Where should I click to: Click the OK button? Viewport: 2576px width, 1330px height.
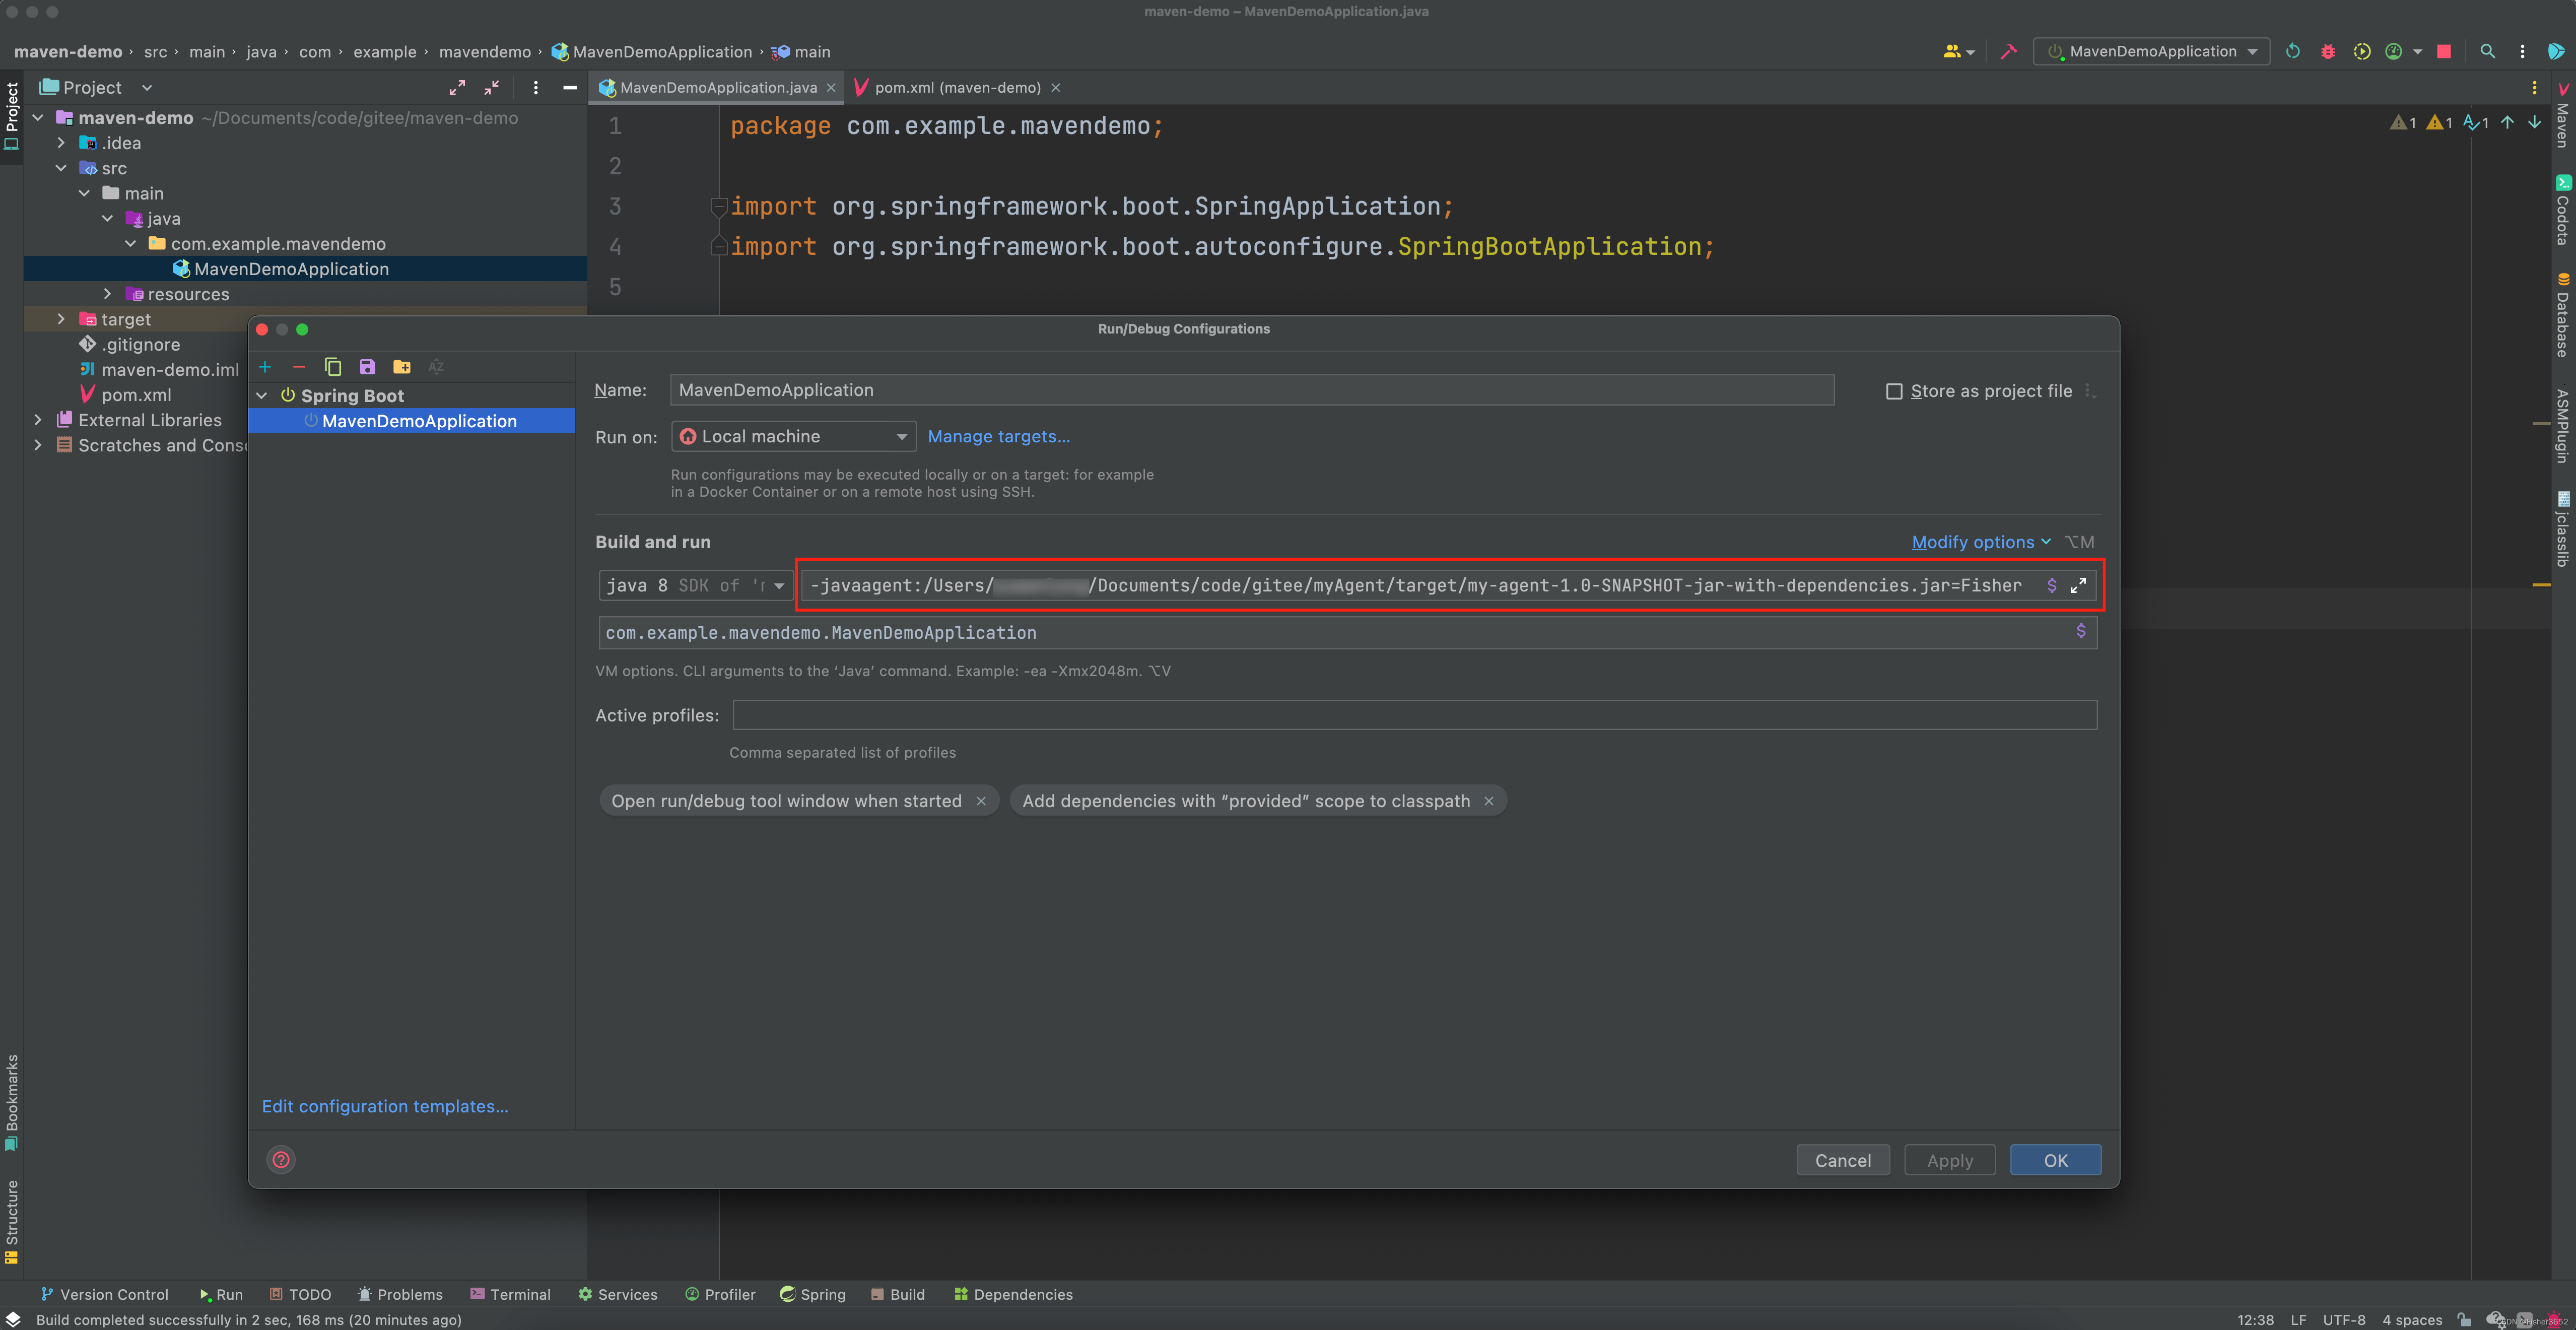[2055, 1160]
